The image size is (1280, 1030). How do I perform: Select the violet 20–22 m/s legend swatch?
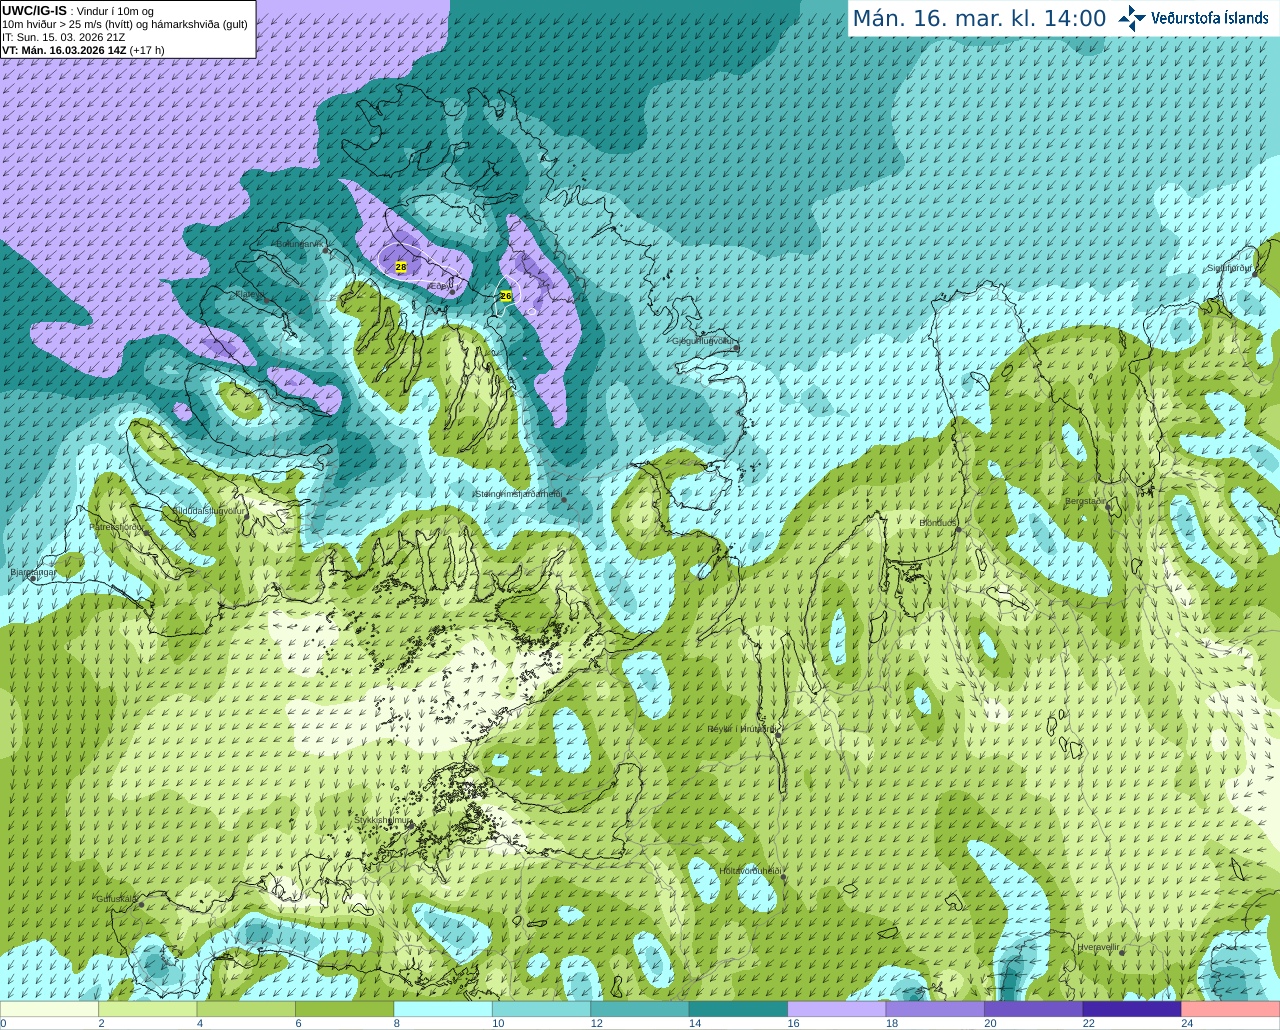[x=1034, y=1009]
